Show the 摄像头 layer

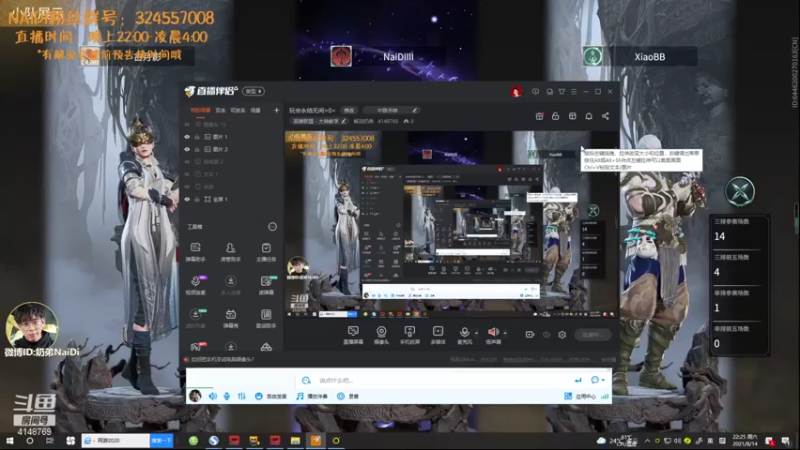[187, 124]
